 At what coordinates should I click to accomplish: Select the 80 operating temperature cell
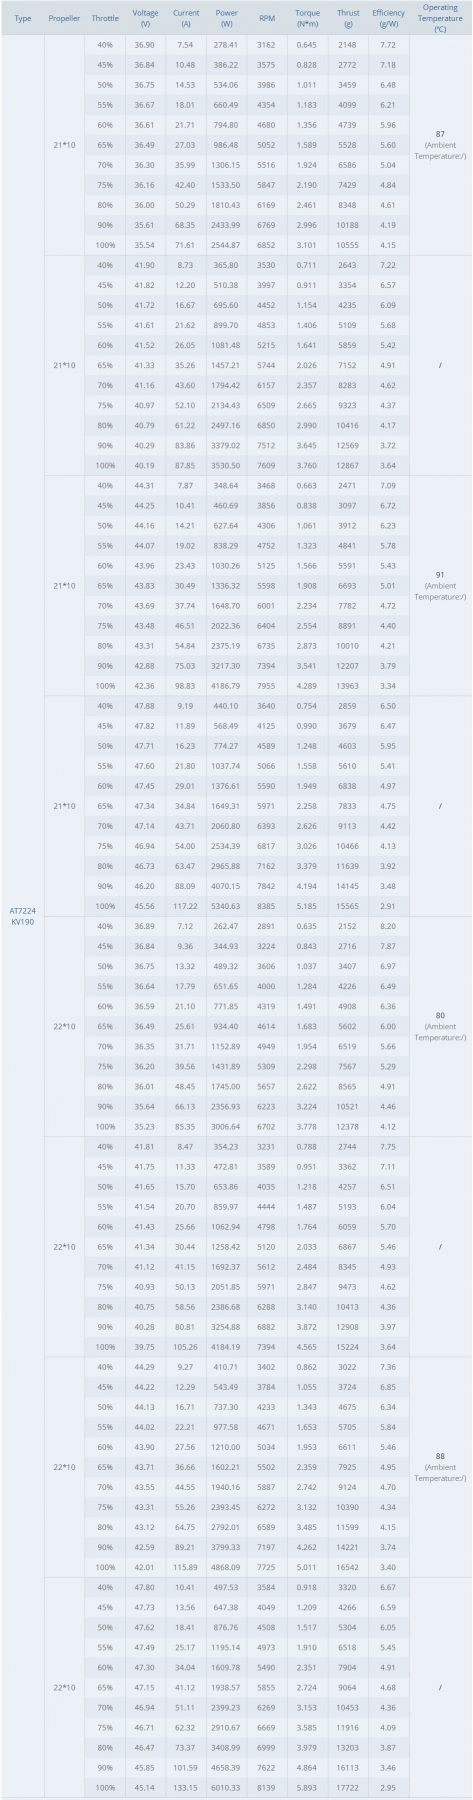(x=441, y=1026)
